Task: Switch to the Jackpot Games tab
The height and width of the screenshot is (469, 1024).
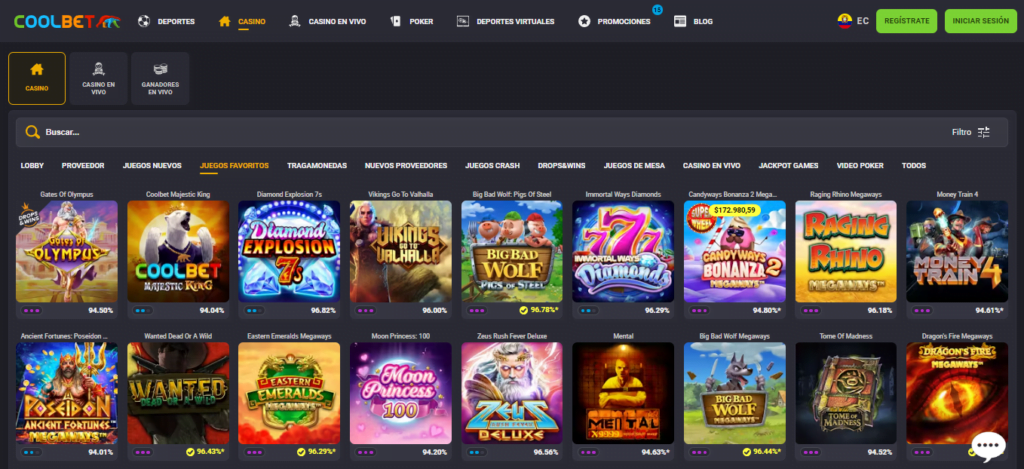Action: 788,166
